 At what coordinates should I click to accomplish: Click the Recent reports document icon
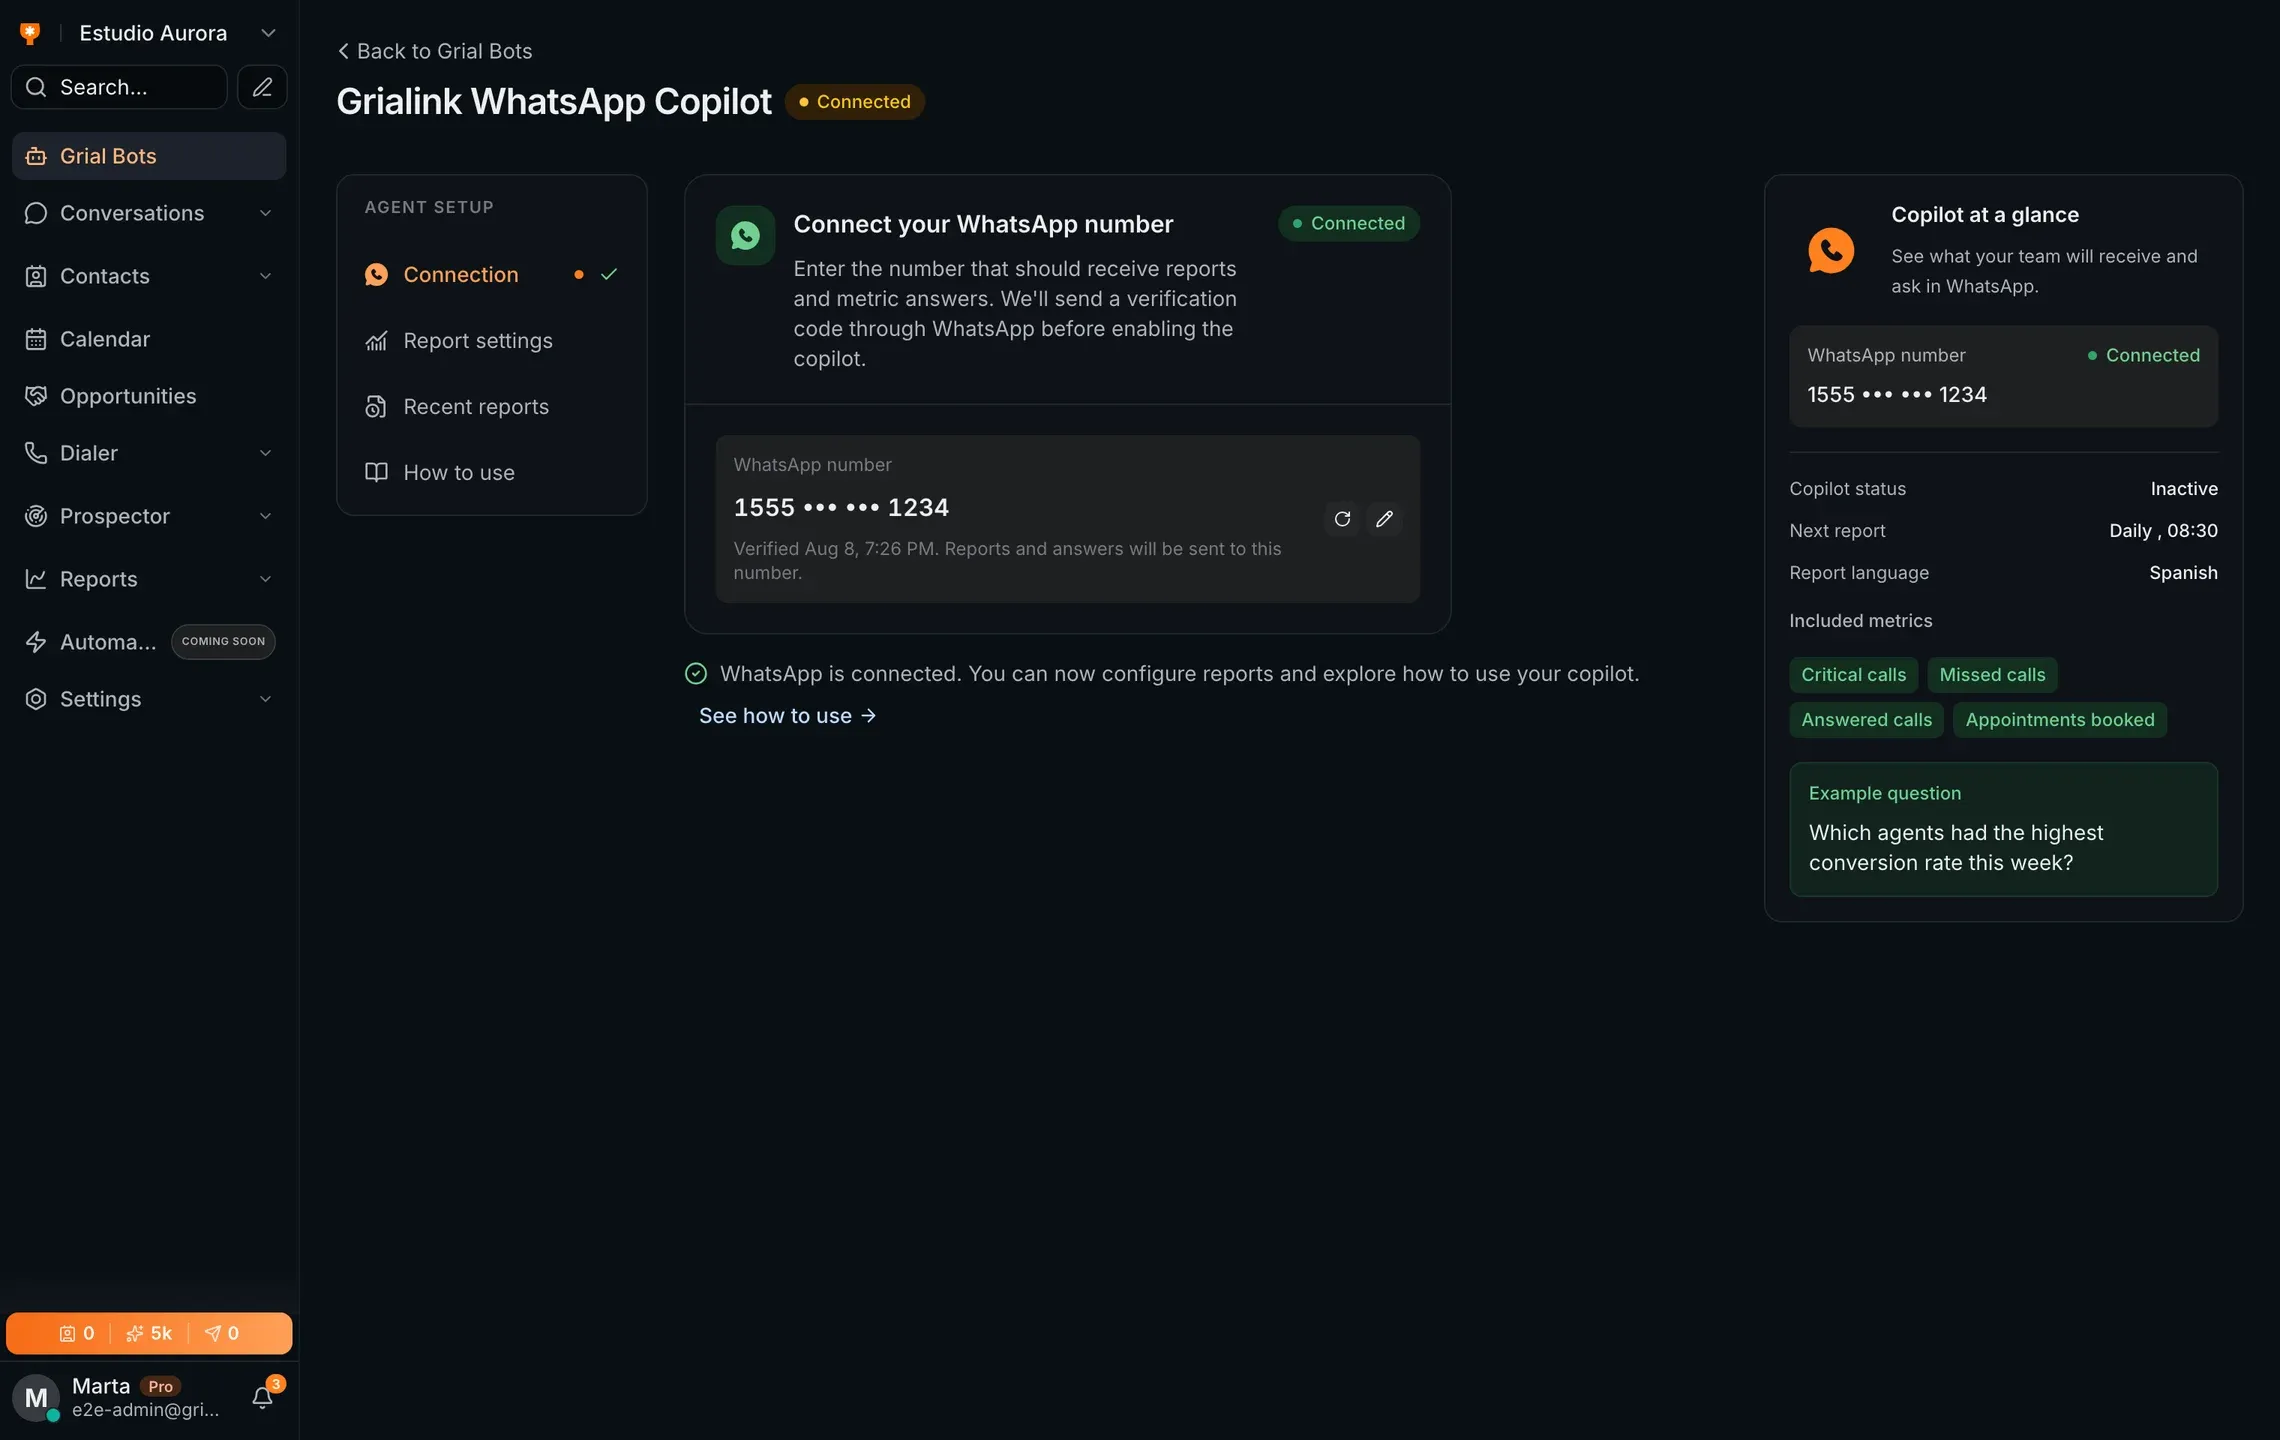click(x=376, y=407)
